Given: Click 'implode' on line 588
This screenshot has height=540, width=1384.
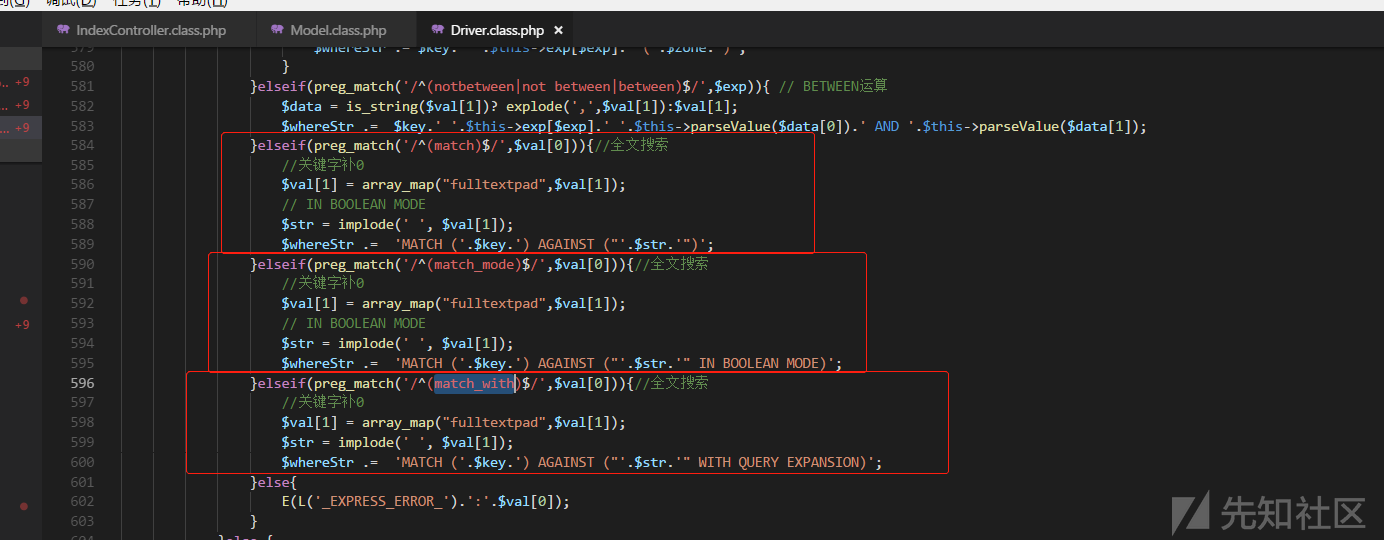Looking at the screenshot, I should coord(366,225).
